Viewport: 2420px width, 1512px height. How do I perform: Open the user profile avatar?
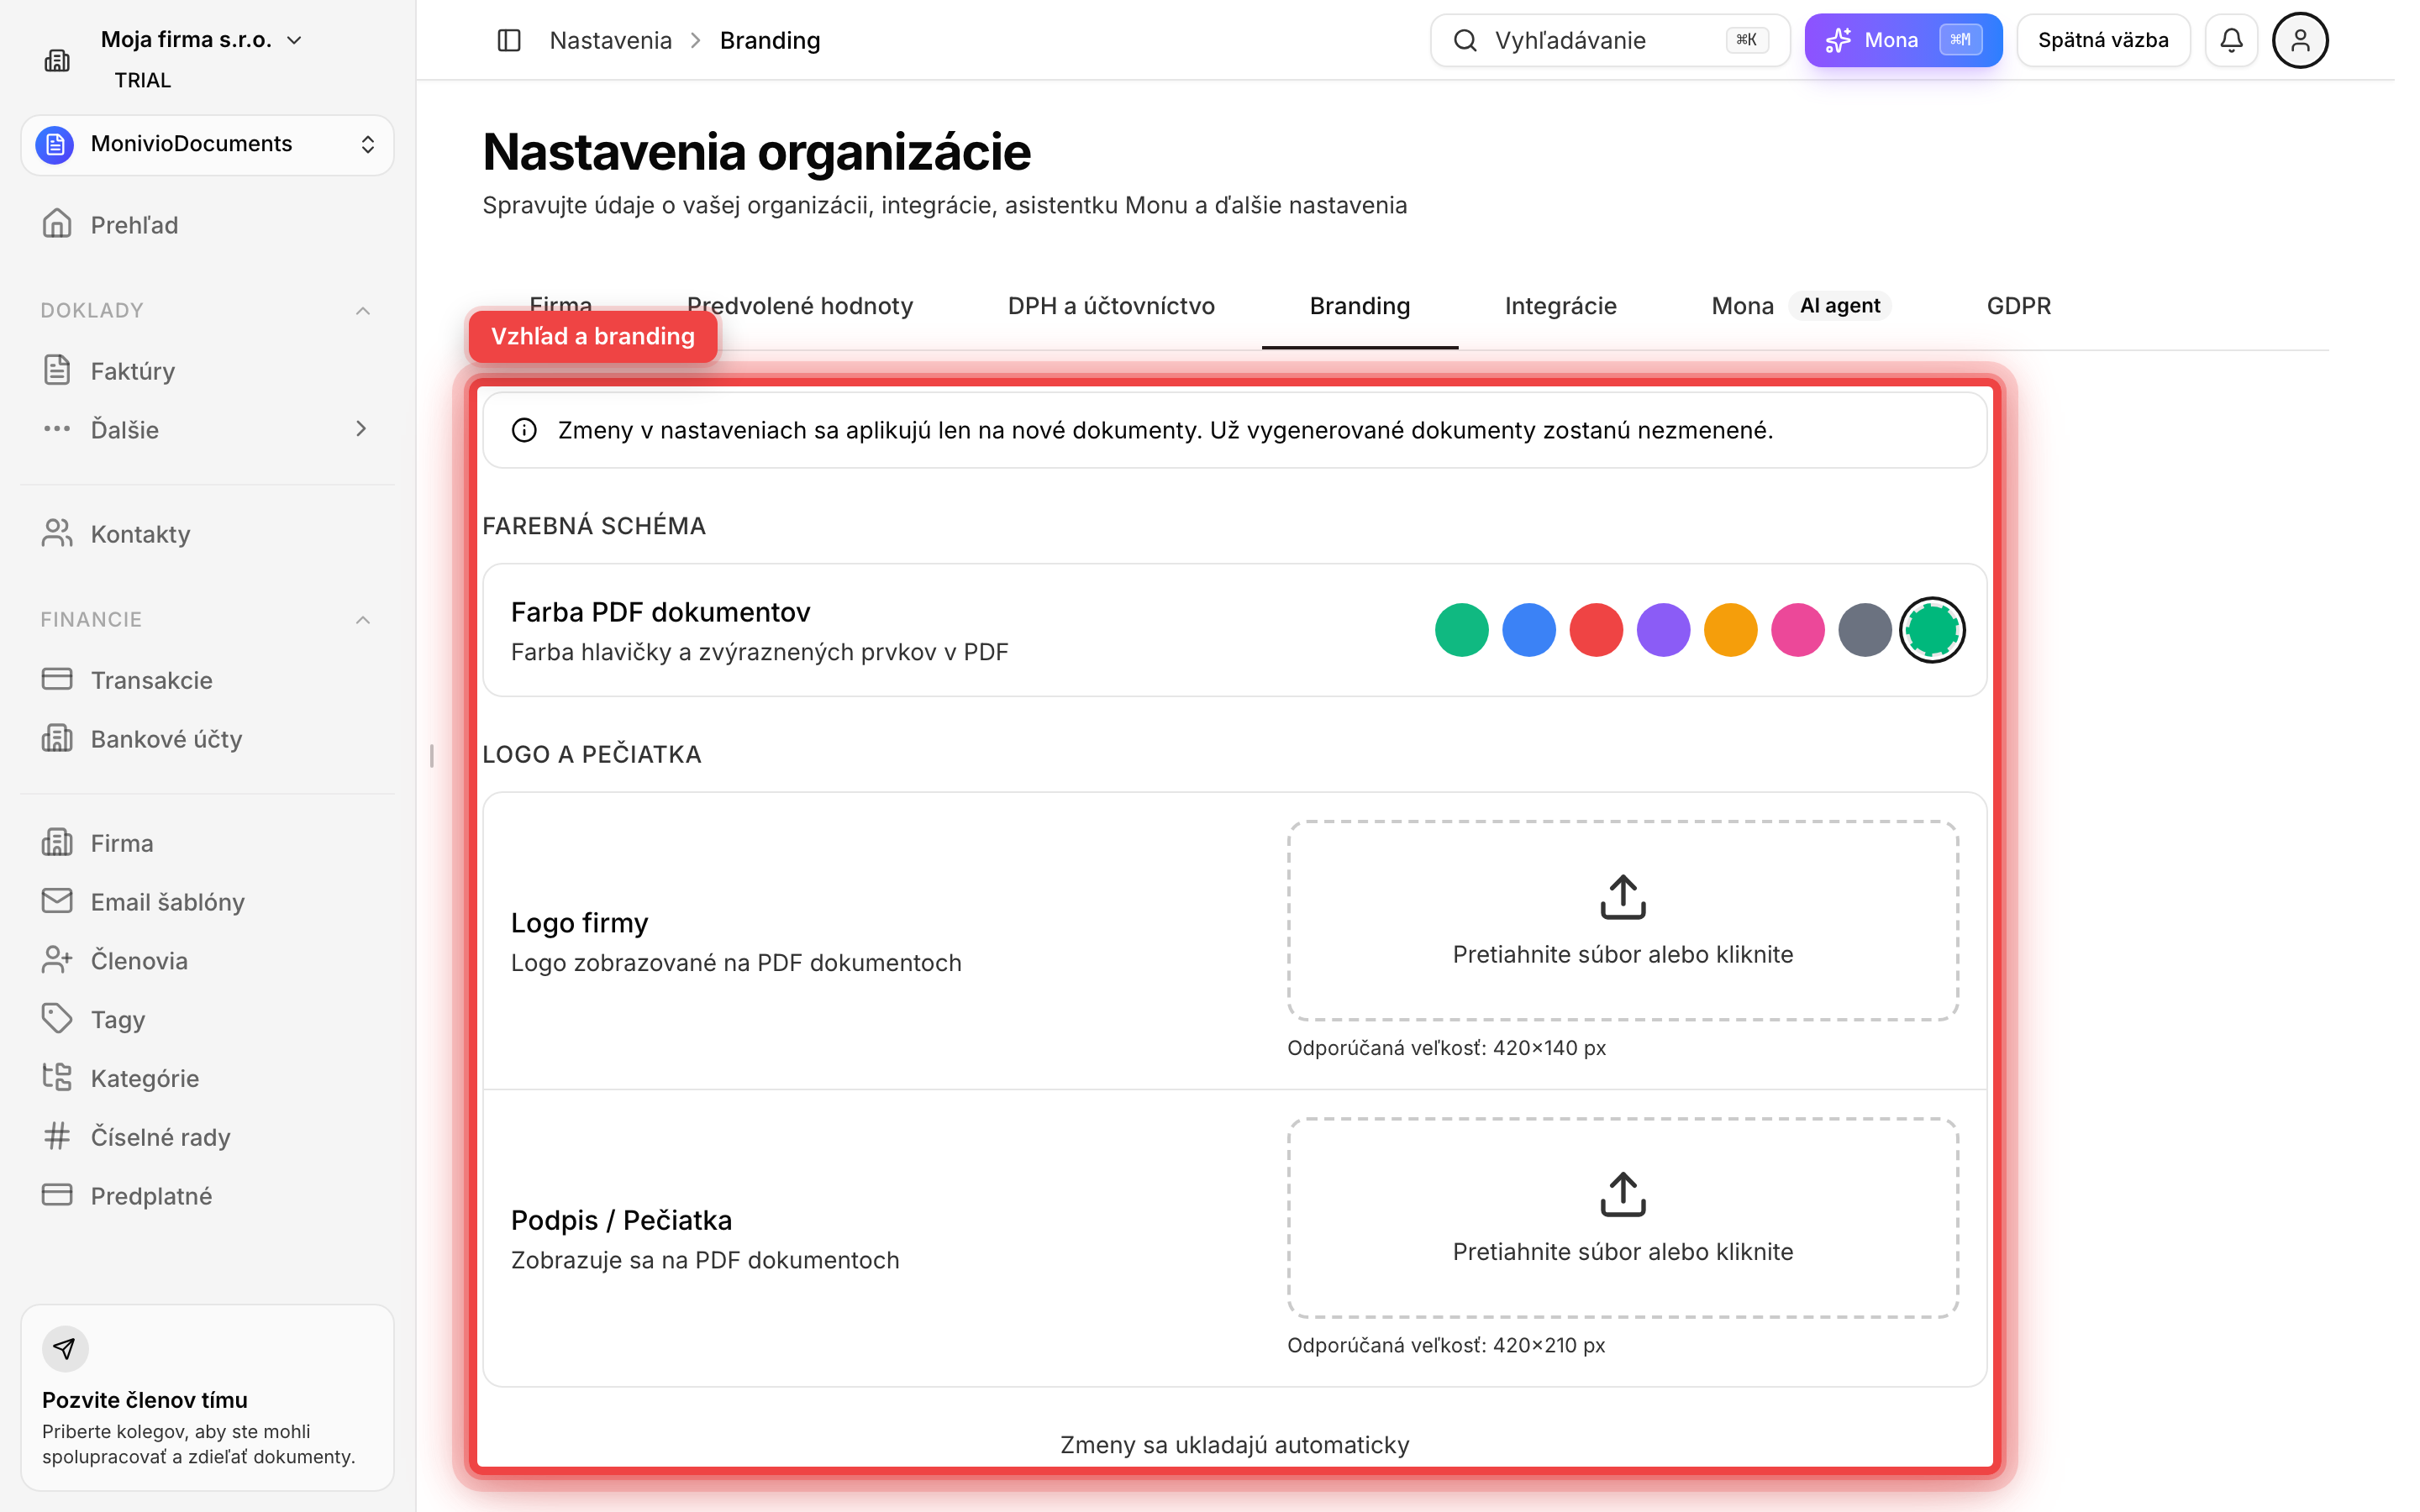tap(2300, 40)
